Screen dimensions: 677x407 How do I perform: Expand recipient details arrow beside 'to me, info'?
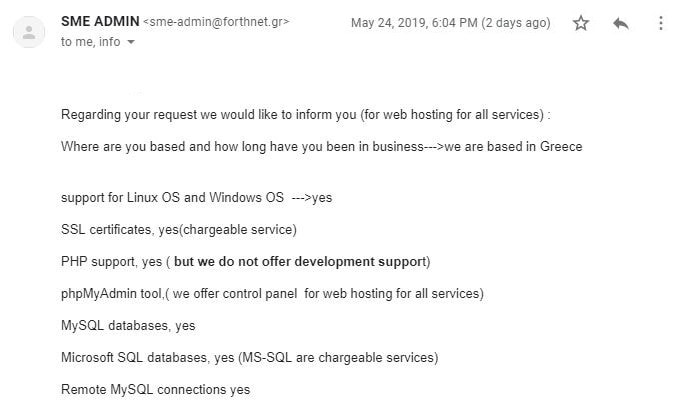click(131, 42)
